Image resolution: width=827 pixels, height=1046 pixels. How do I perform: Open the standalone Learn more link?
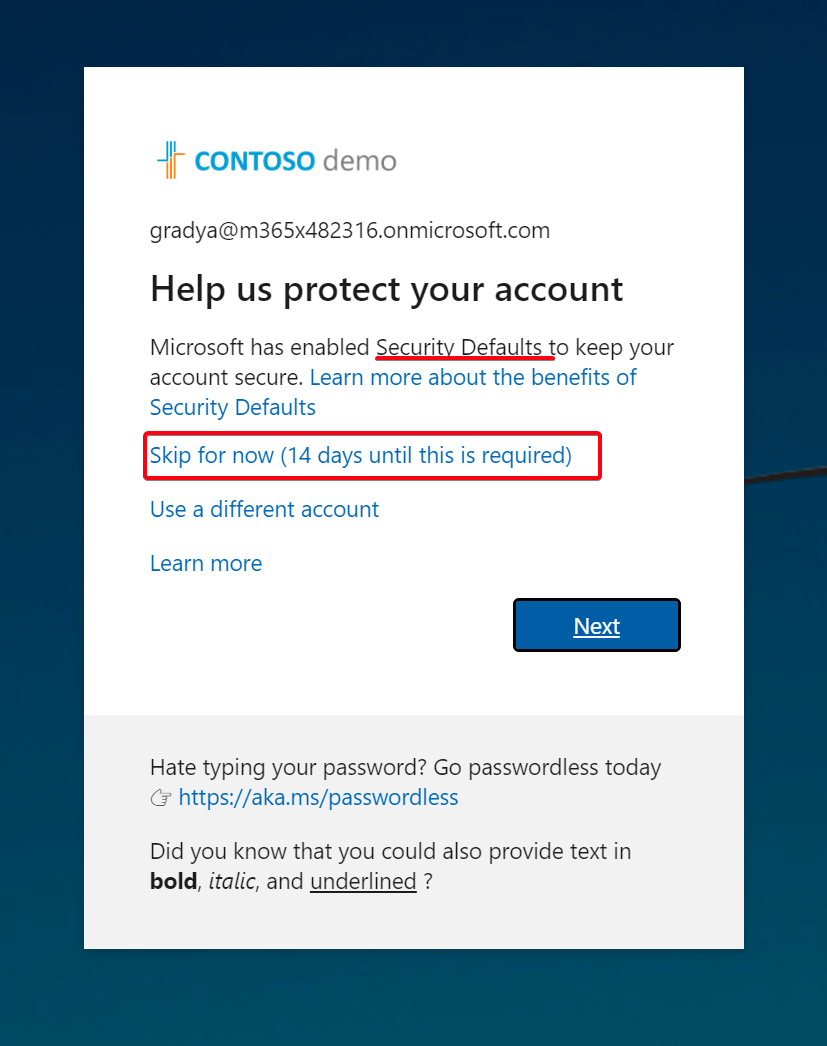click(206, 563)
